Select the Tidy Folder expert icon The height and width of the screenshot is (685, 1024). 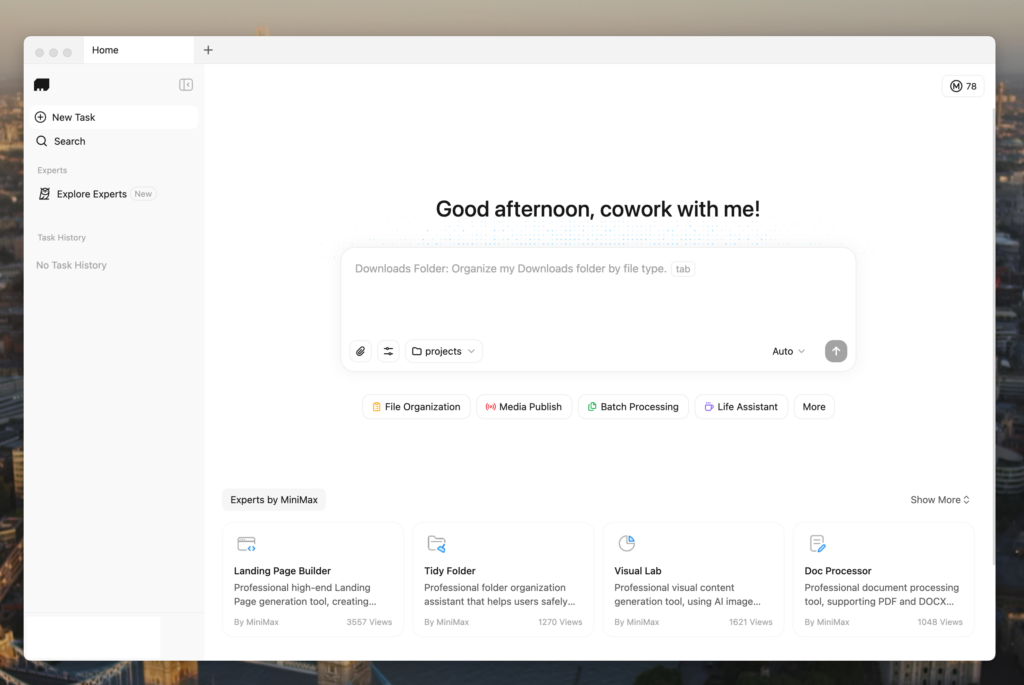coord(436,544)
